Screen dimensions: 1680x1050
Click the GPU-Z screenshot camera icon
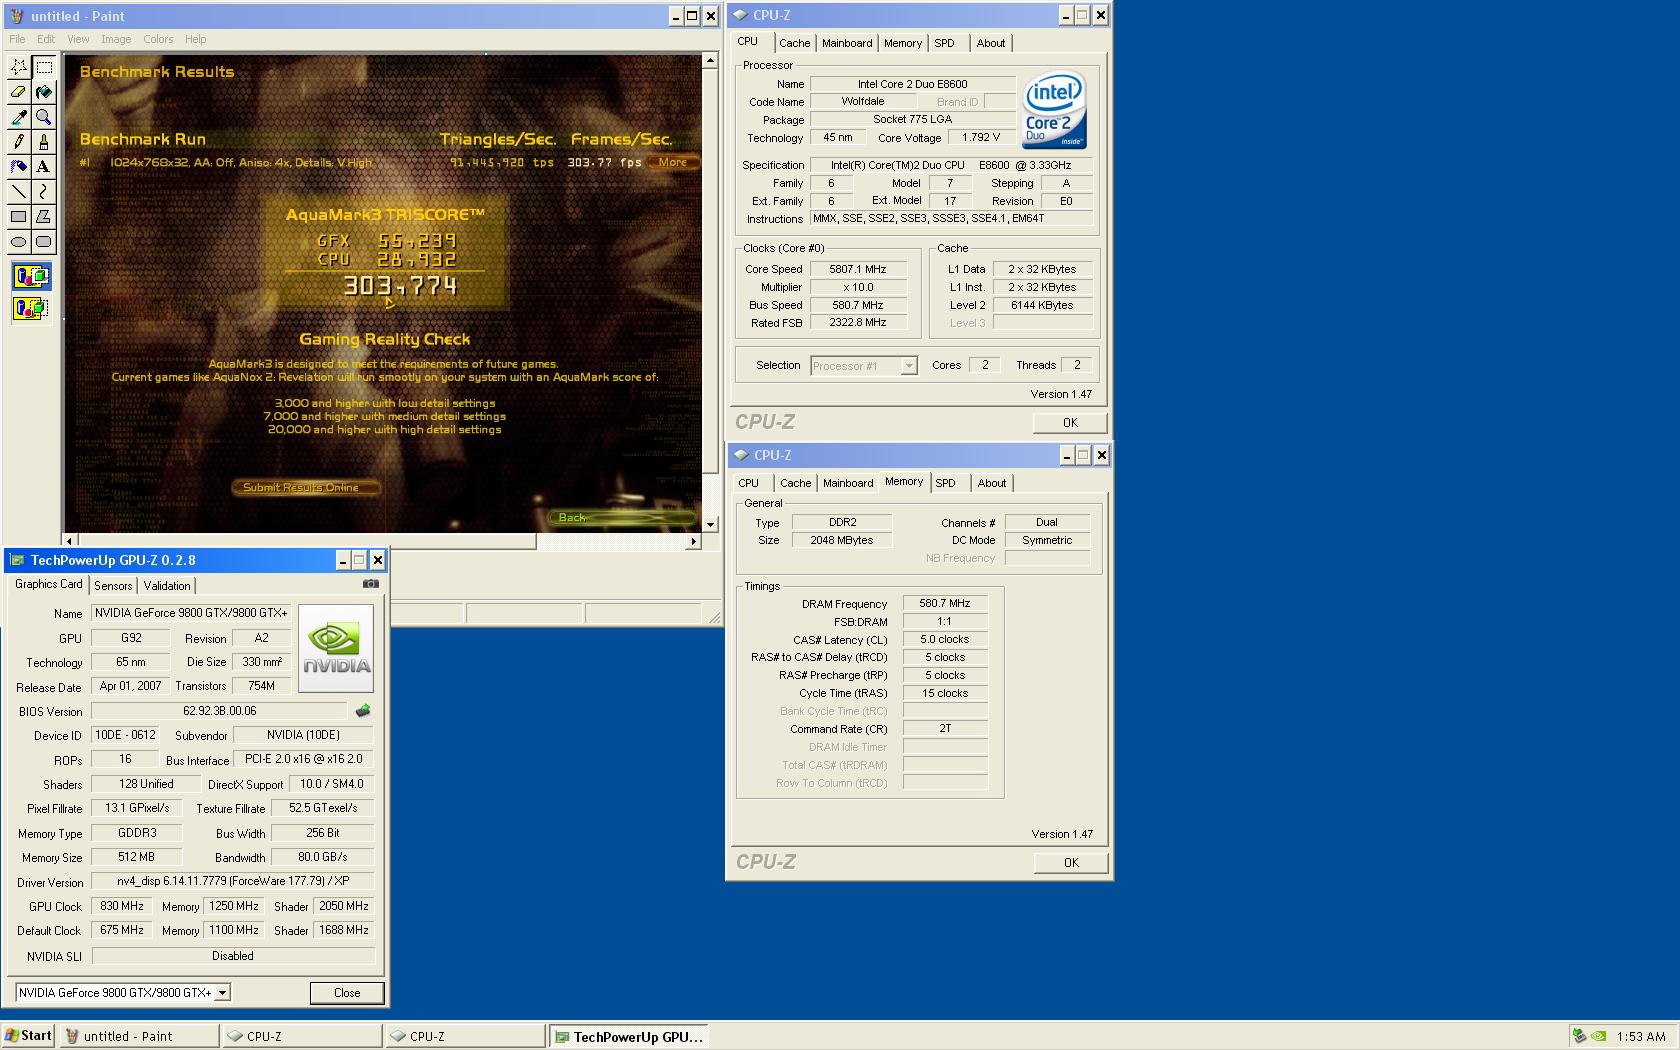(370, 584)
